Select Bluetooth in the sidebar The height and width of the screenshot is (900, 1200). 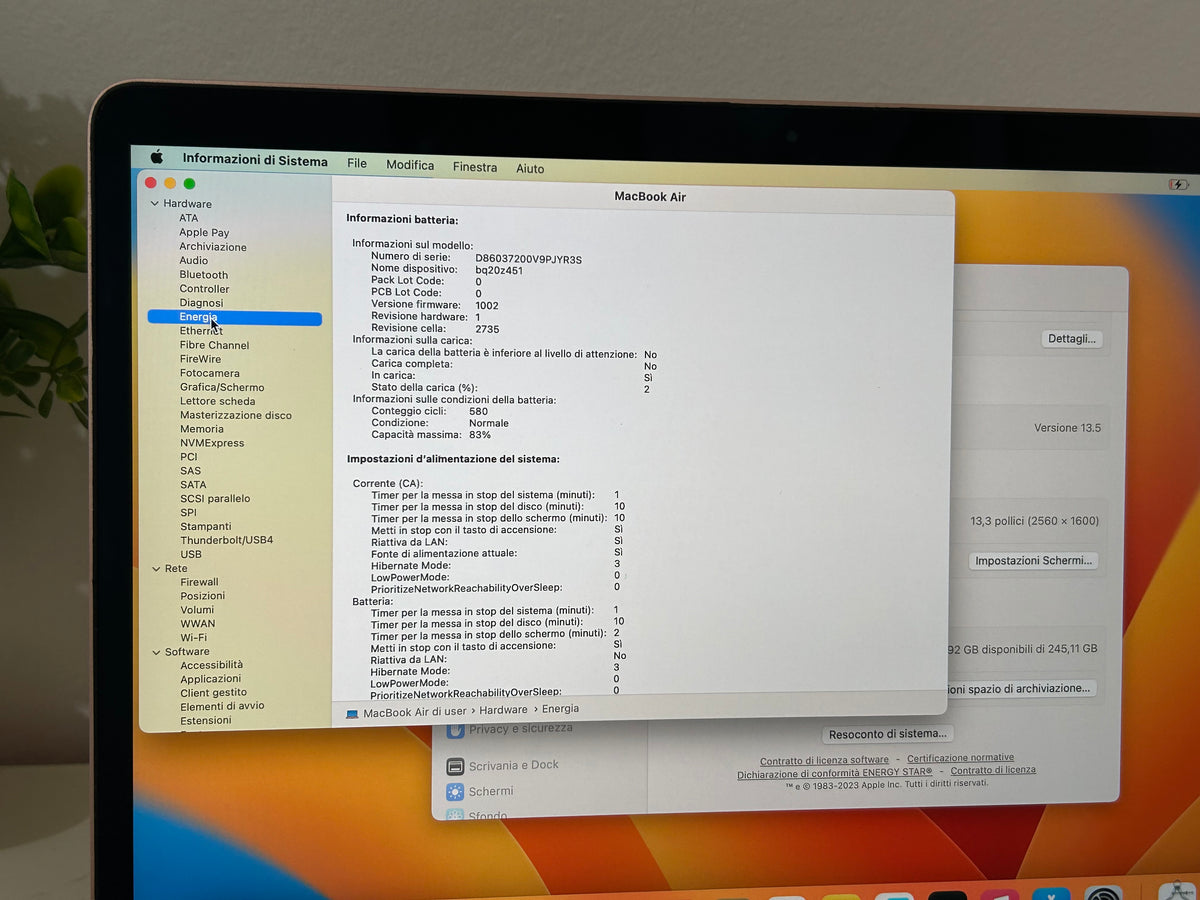click(x=204, y=275)
